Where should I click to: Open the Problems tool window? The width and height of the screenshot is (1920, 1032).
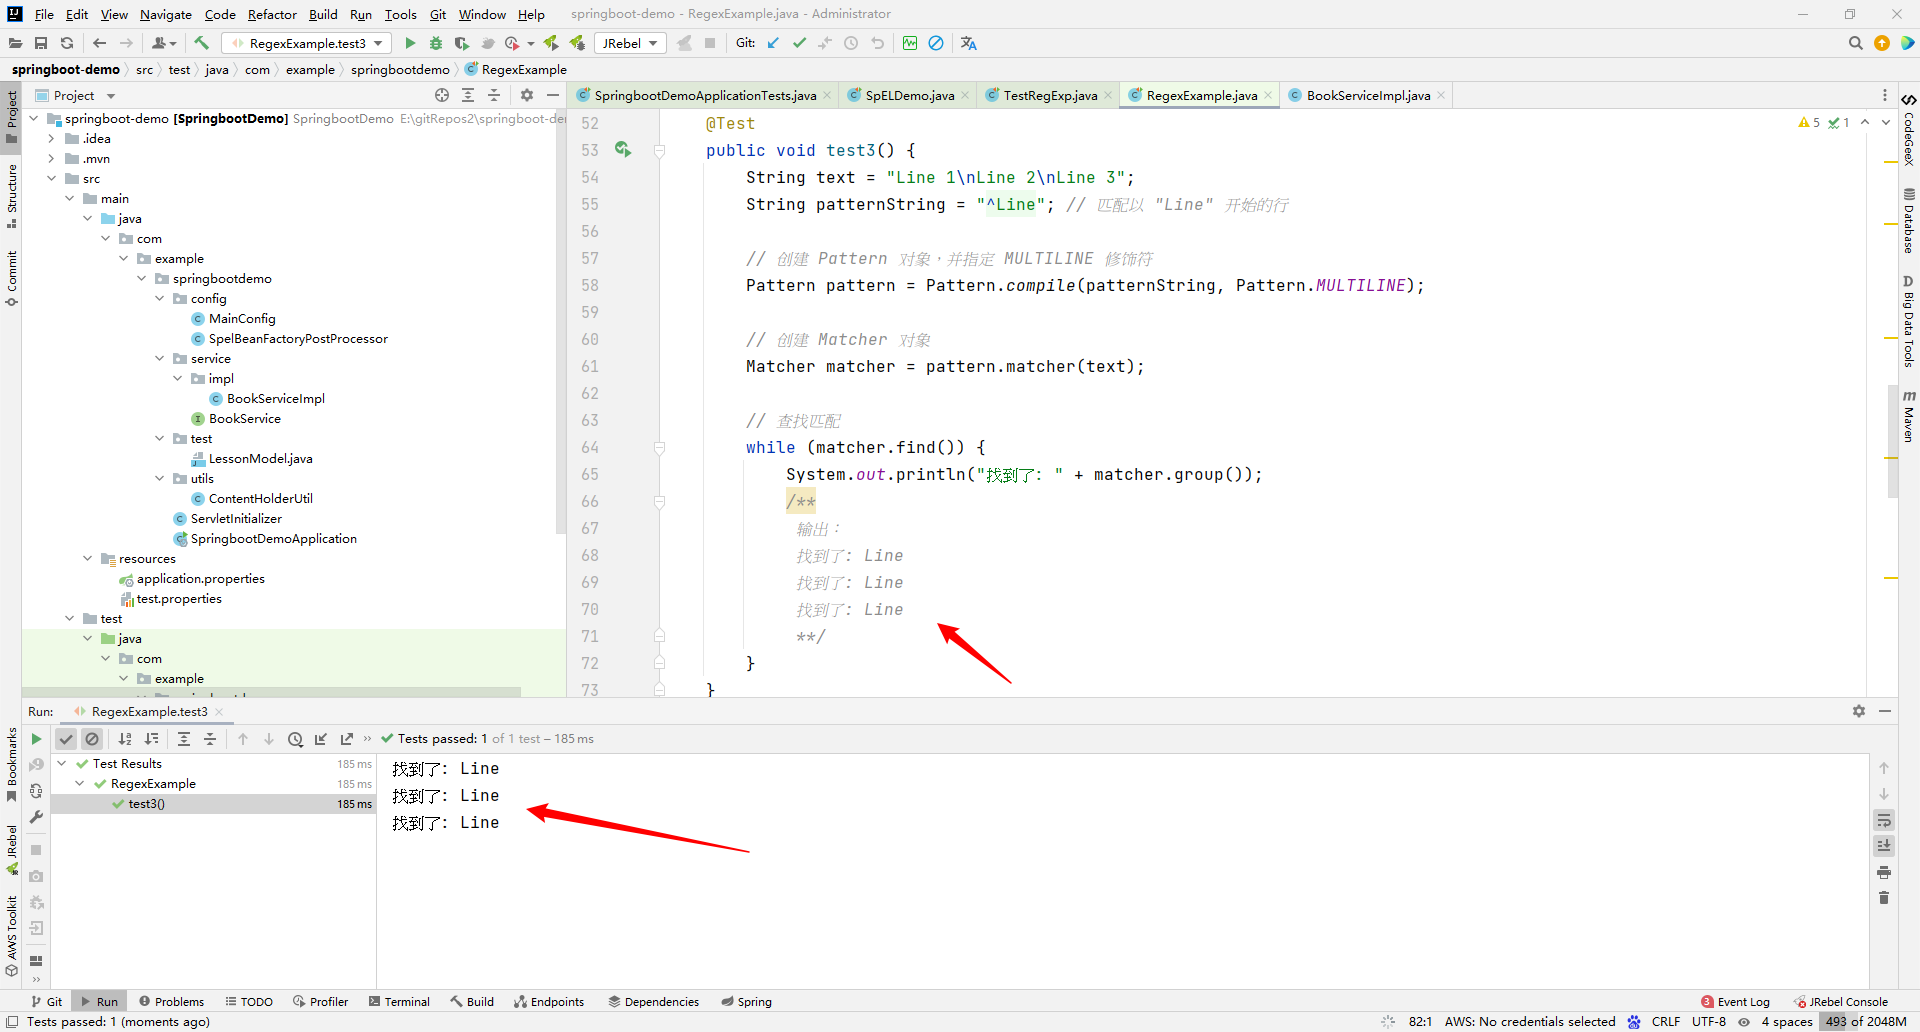click(x=171, y=1001)
